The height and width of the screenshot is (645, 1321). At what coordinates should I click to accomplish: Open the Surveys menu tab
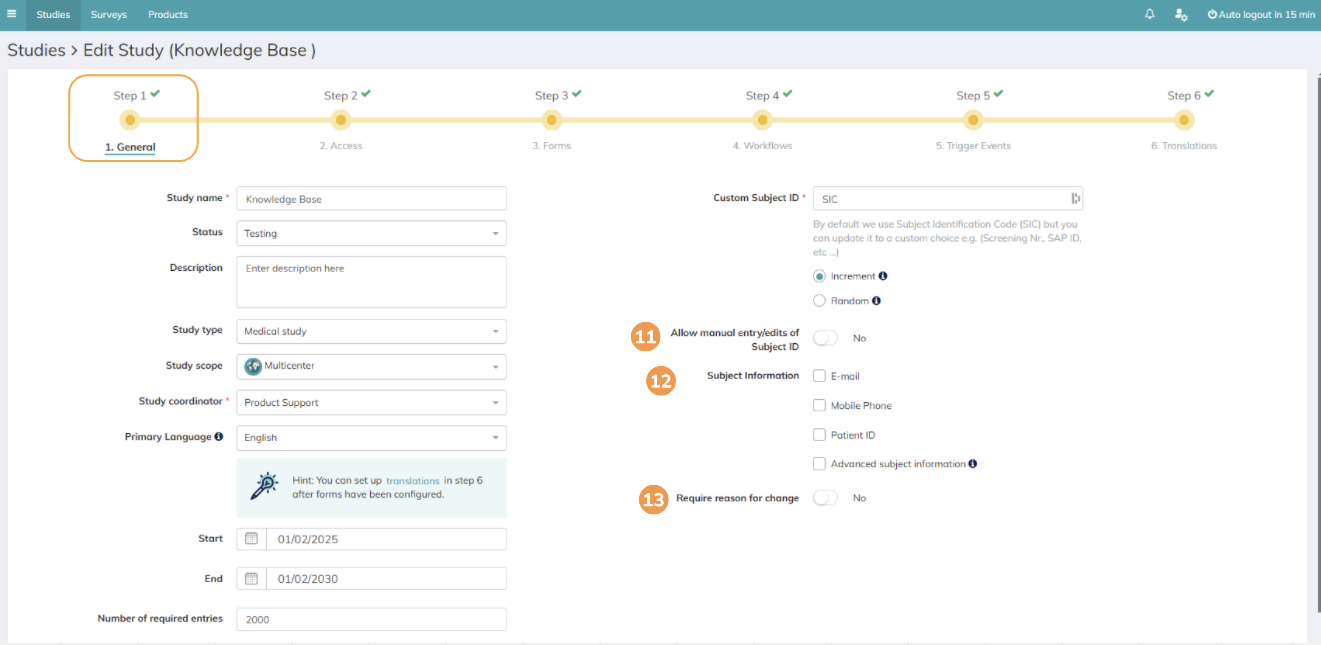click(x=109, y=15)
